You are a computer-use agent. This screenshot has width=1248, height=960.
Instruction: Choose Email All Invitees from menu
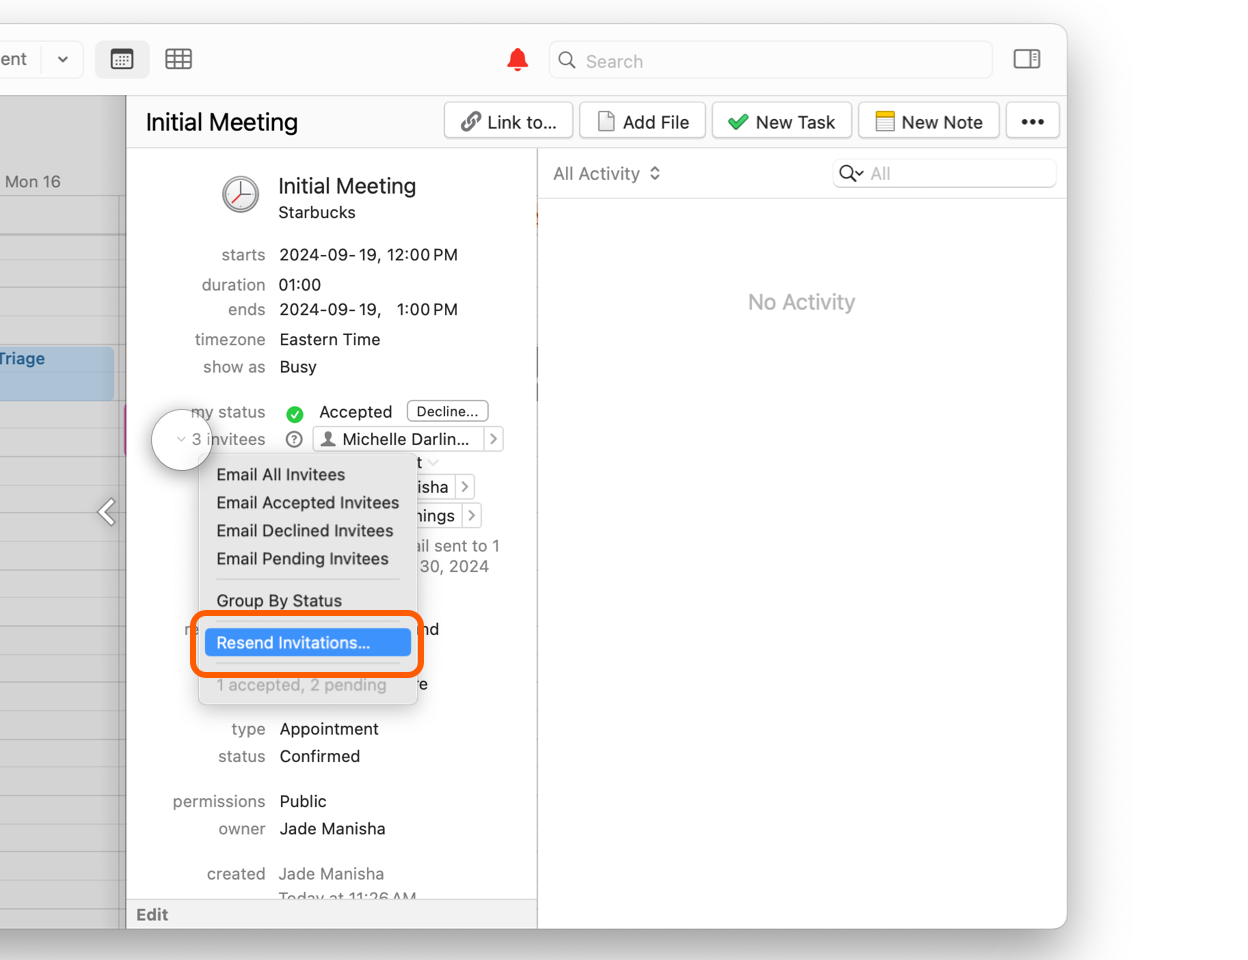pyautogui.click(x=281, y=475)
